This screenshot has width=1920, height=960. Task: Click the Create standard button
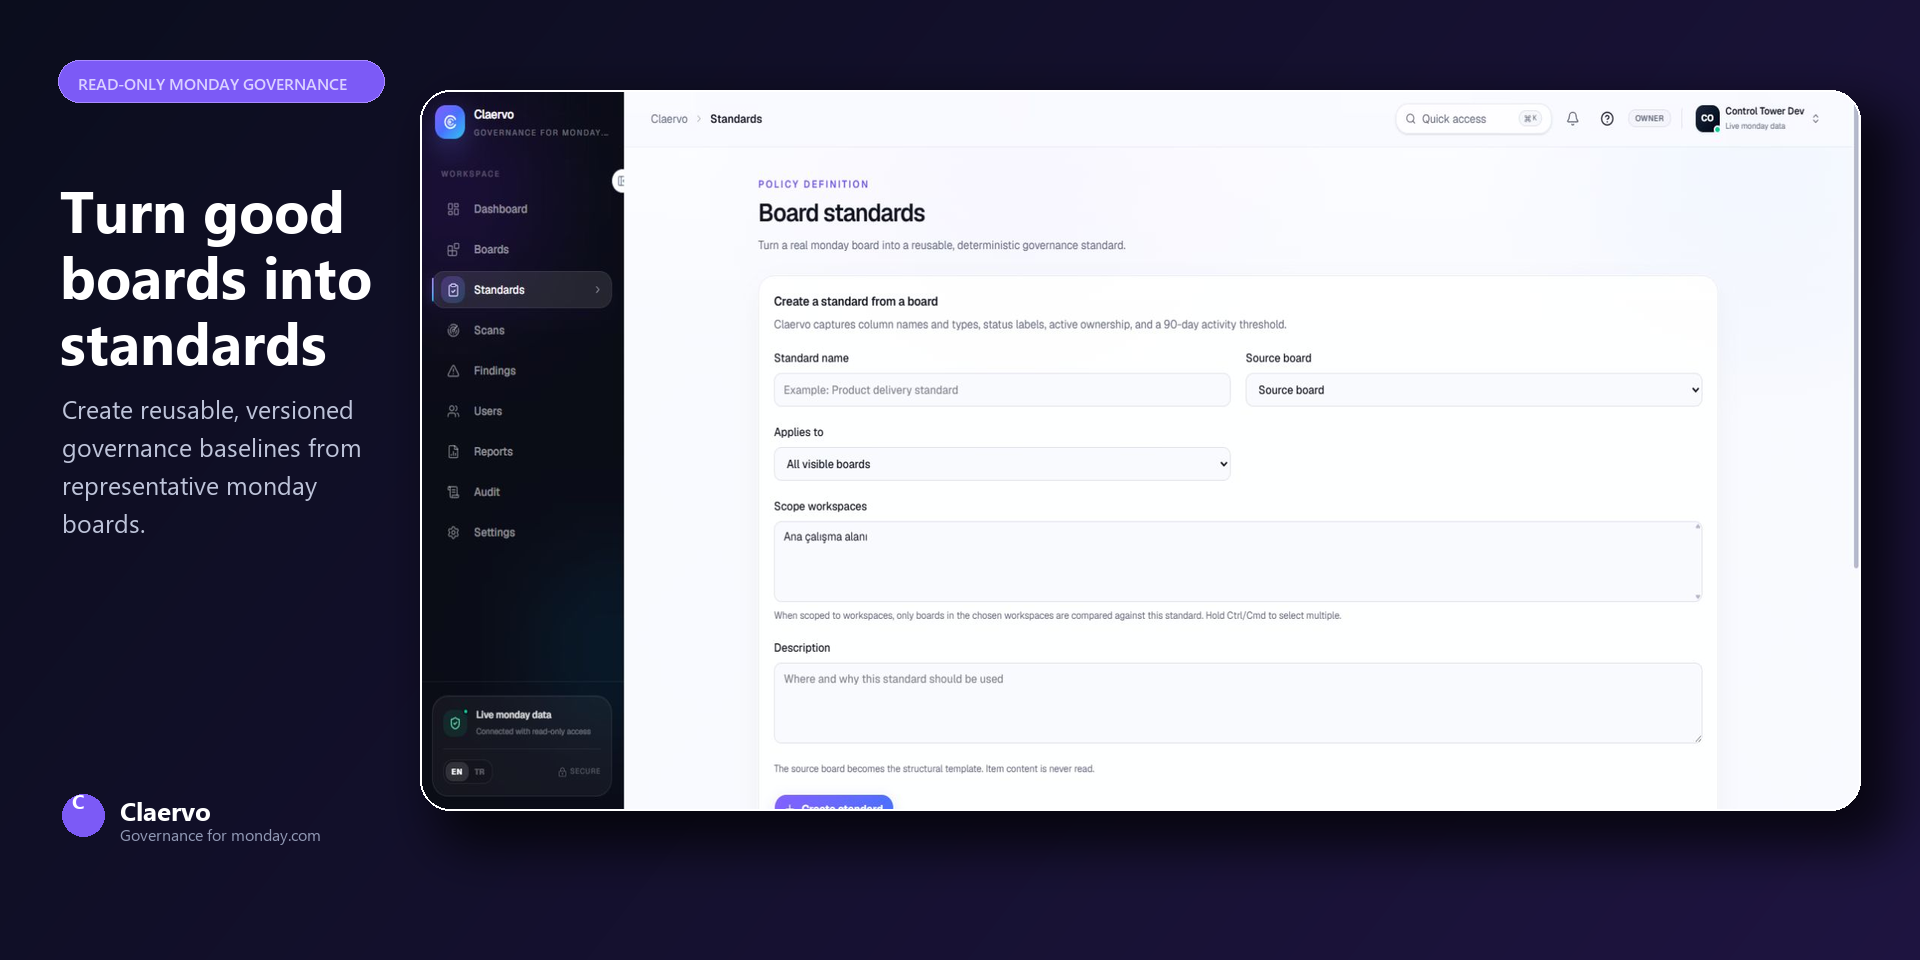click(x=833, y=803)
